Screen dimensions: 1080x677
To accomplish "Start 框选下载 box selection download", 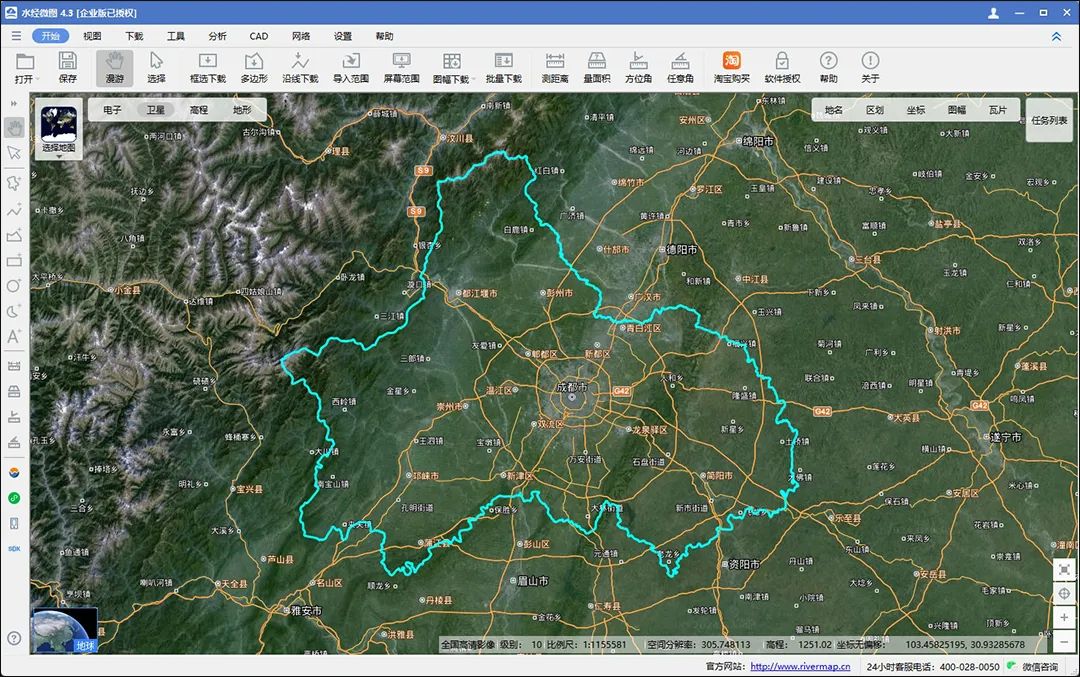I will coord(208,68).
